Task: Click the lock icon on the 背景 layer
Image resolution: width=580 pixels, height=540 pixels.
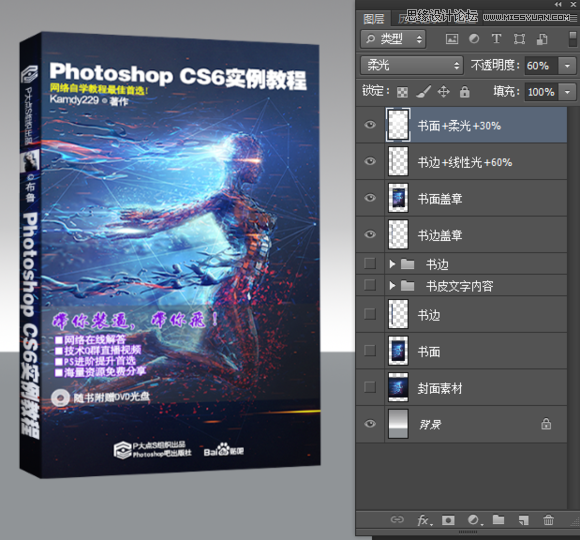Action: pyautogui.click(x=546, y=424)
